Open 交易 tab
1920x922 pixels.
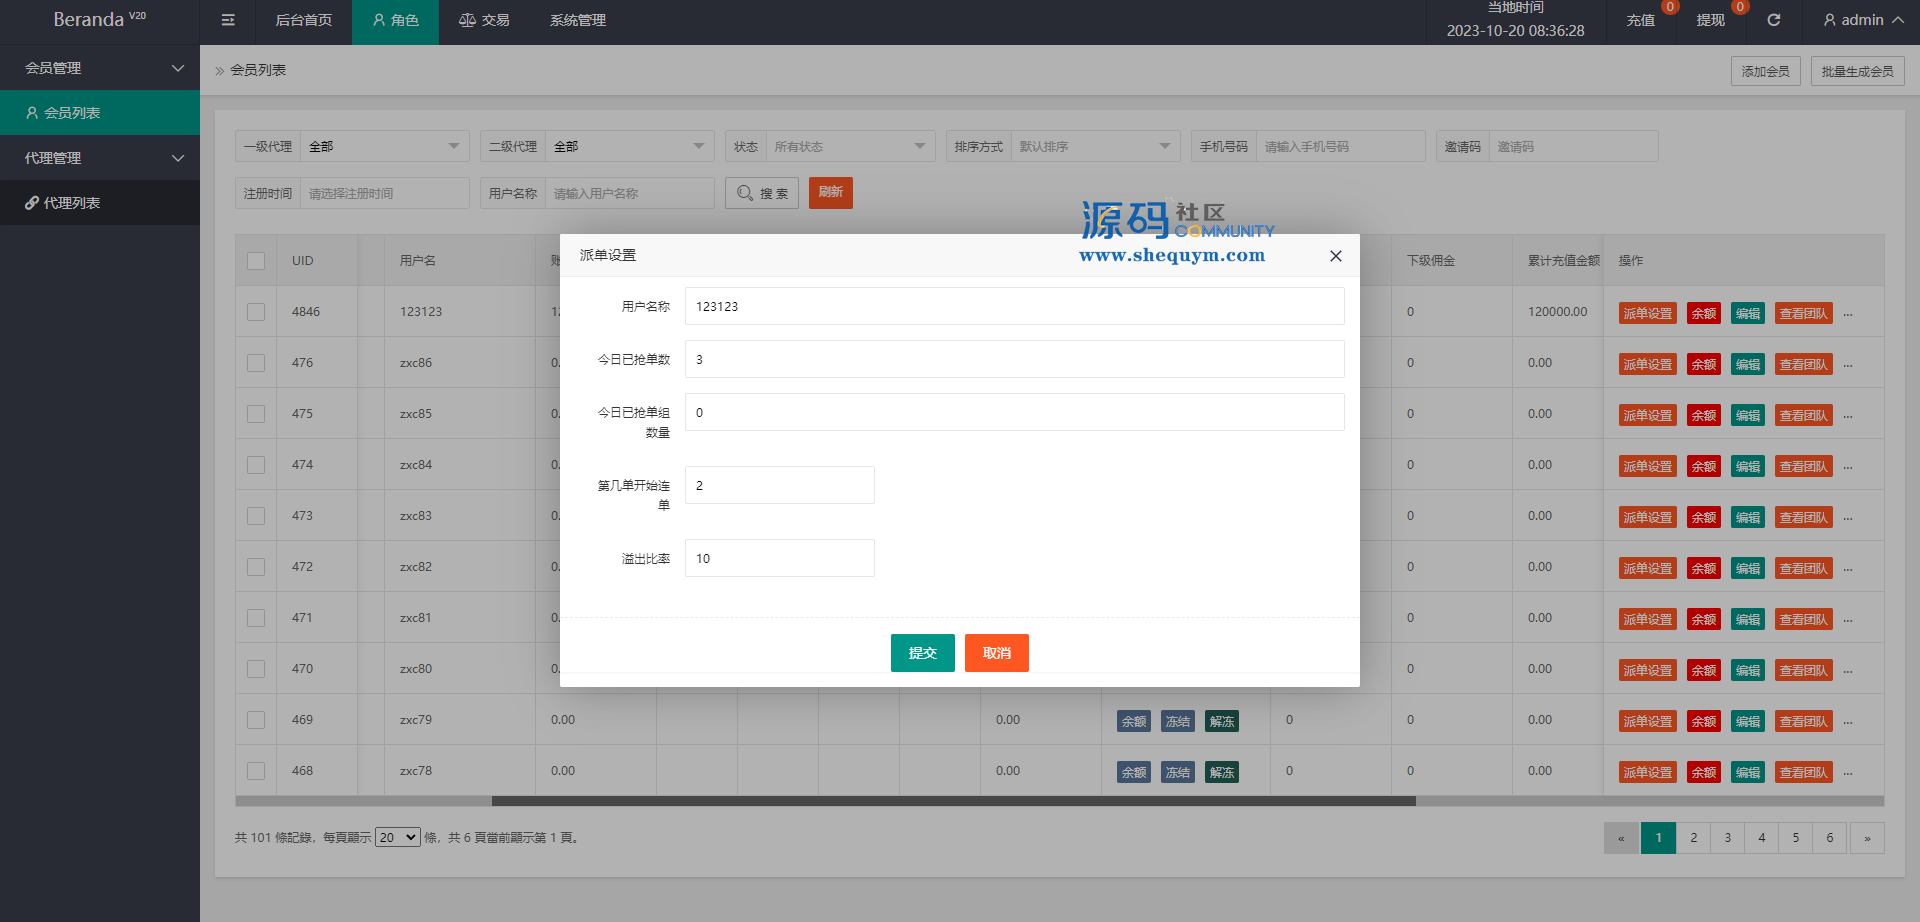(x=484, y=20)
